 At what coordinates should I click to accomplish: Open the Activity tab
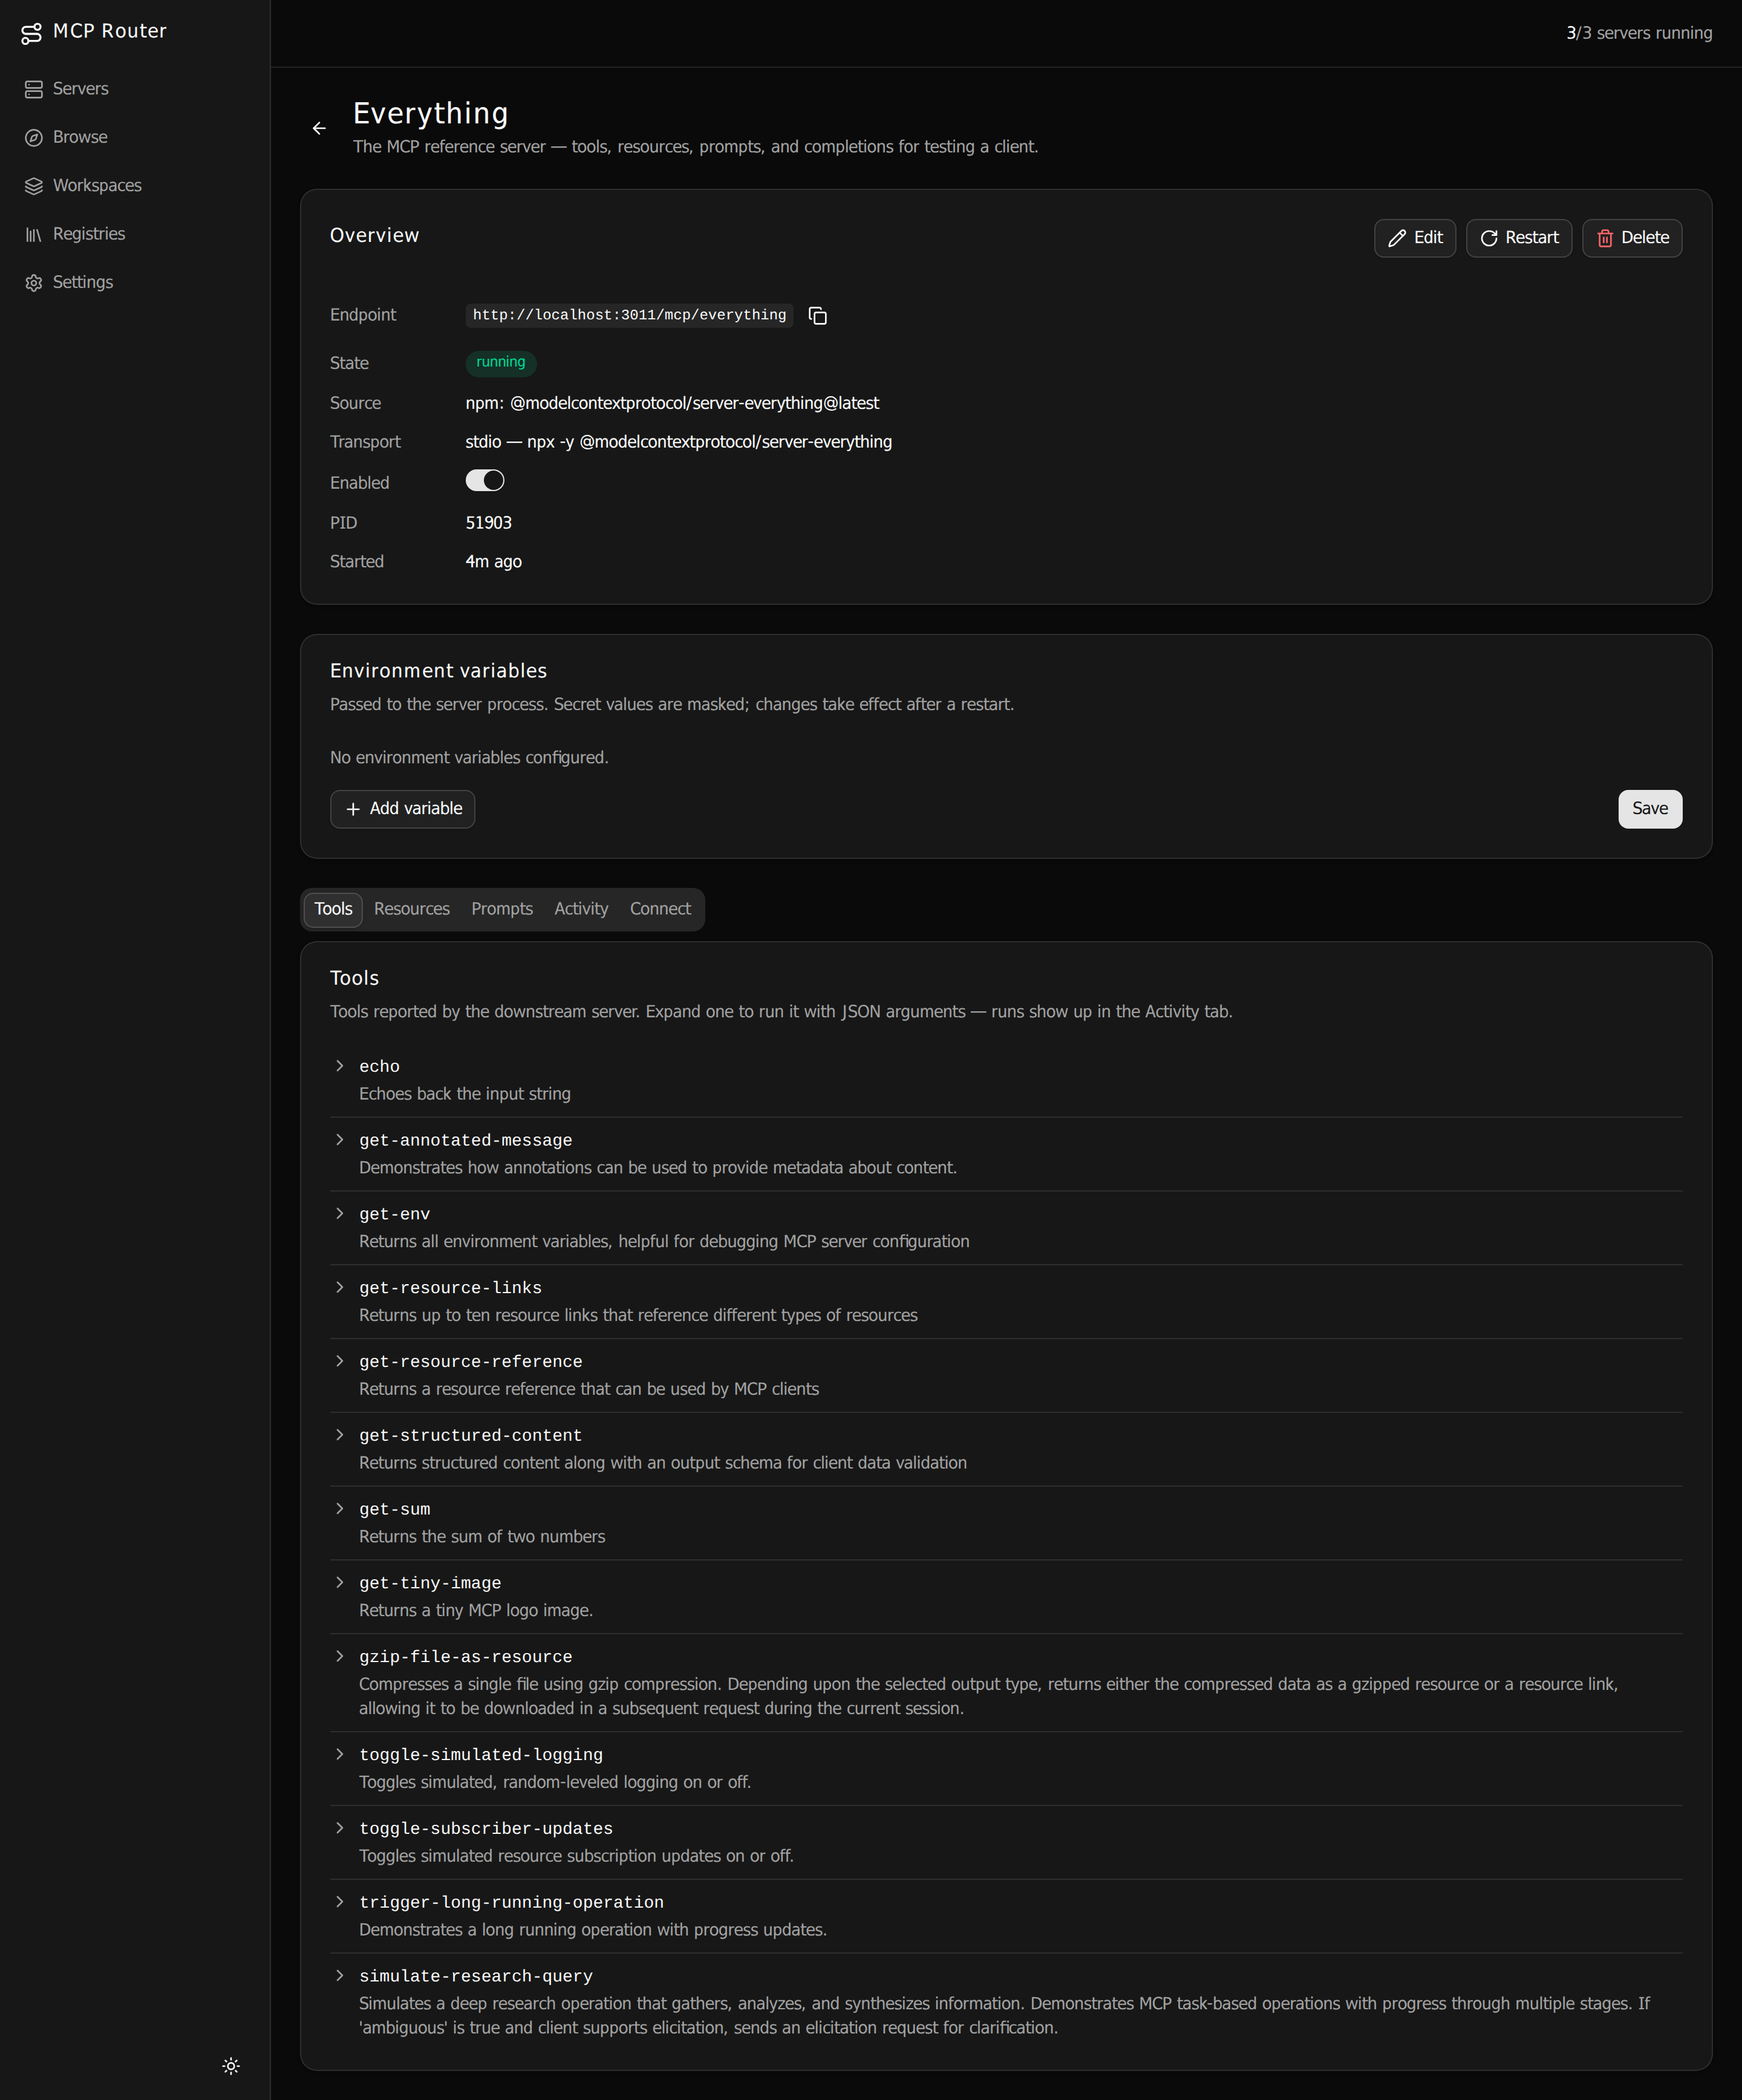point(581,909)
